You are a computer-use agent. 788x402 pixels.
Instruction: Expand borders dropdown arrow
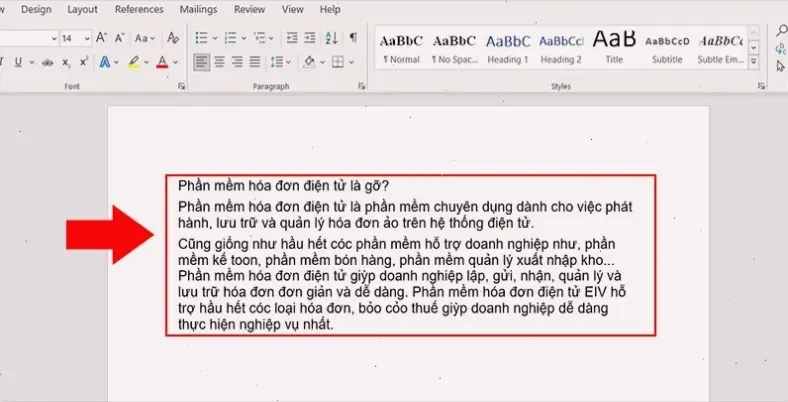click(351, 63)
